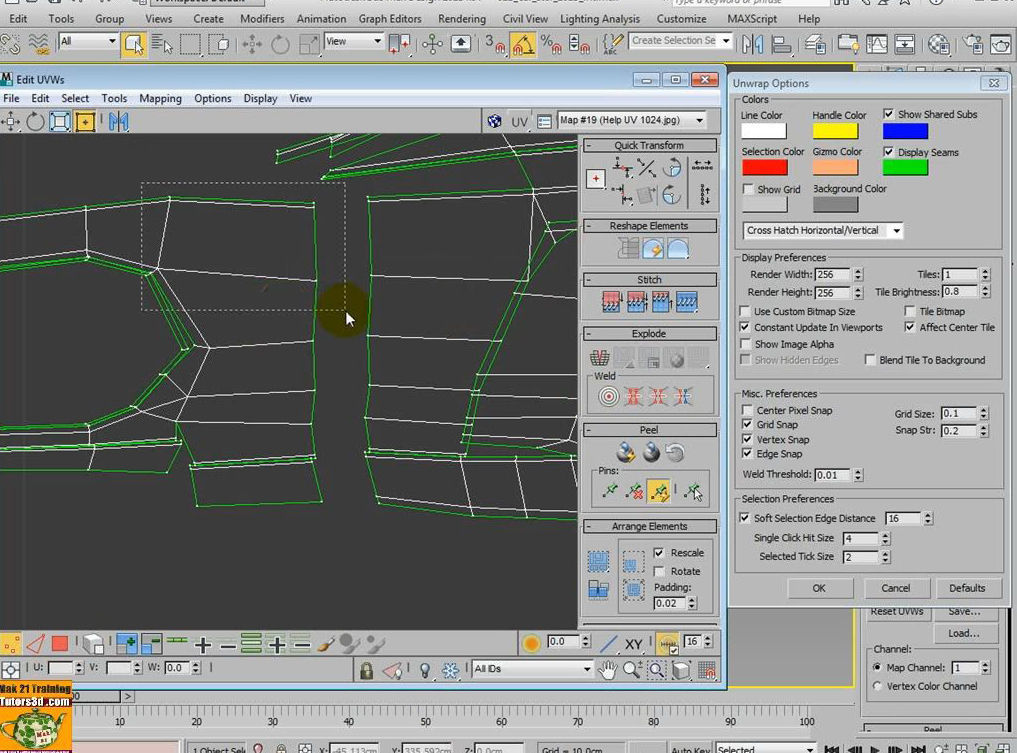
Task: Click the Selection Color red swatch
Action: click(x=765, y=167)
